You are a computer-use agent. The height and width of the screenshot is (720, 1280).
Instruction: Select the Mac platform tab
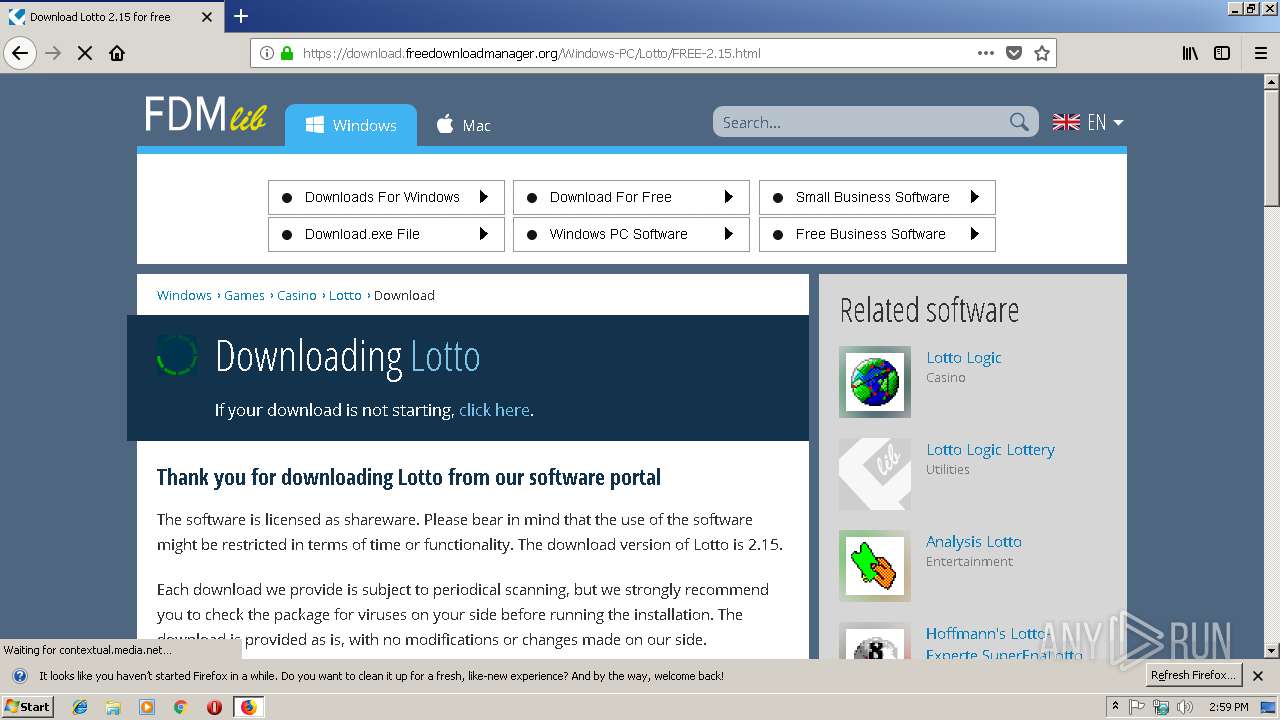click(x=463, y=126)
